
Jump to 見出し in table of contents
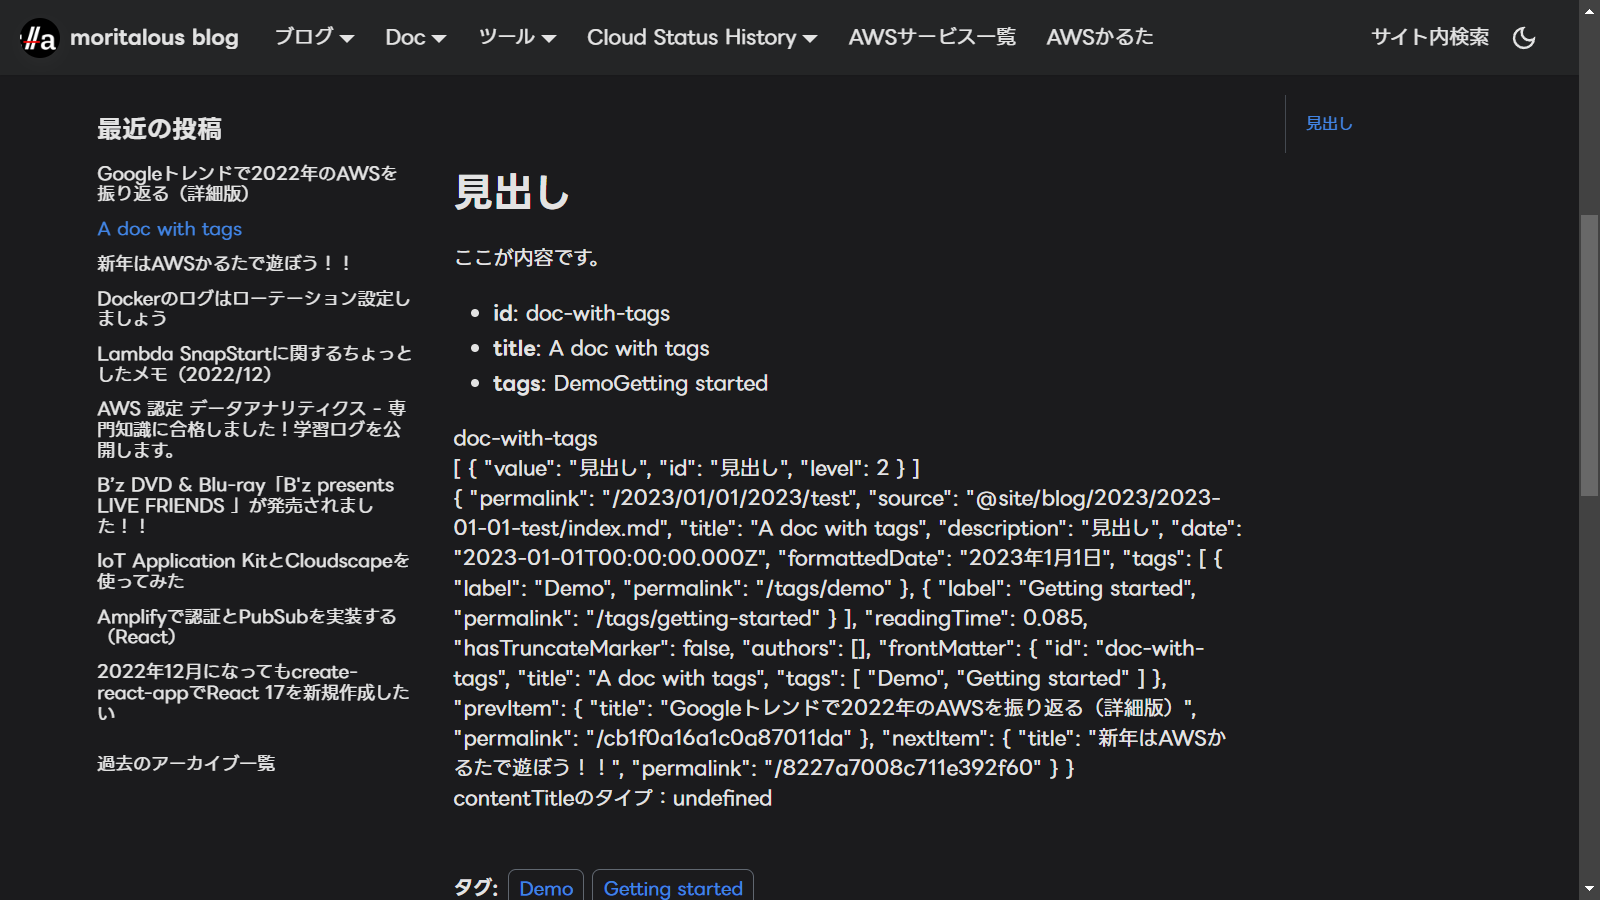click(1329, 123)
